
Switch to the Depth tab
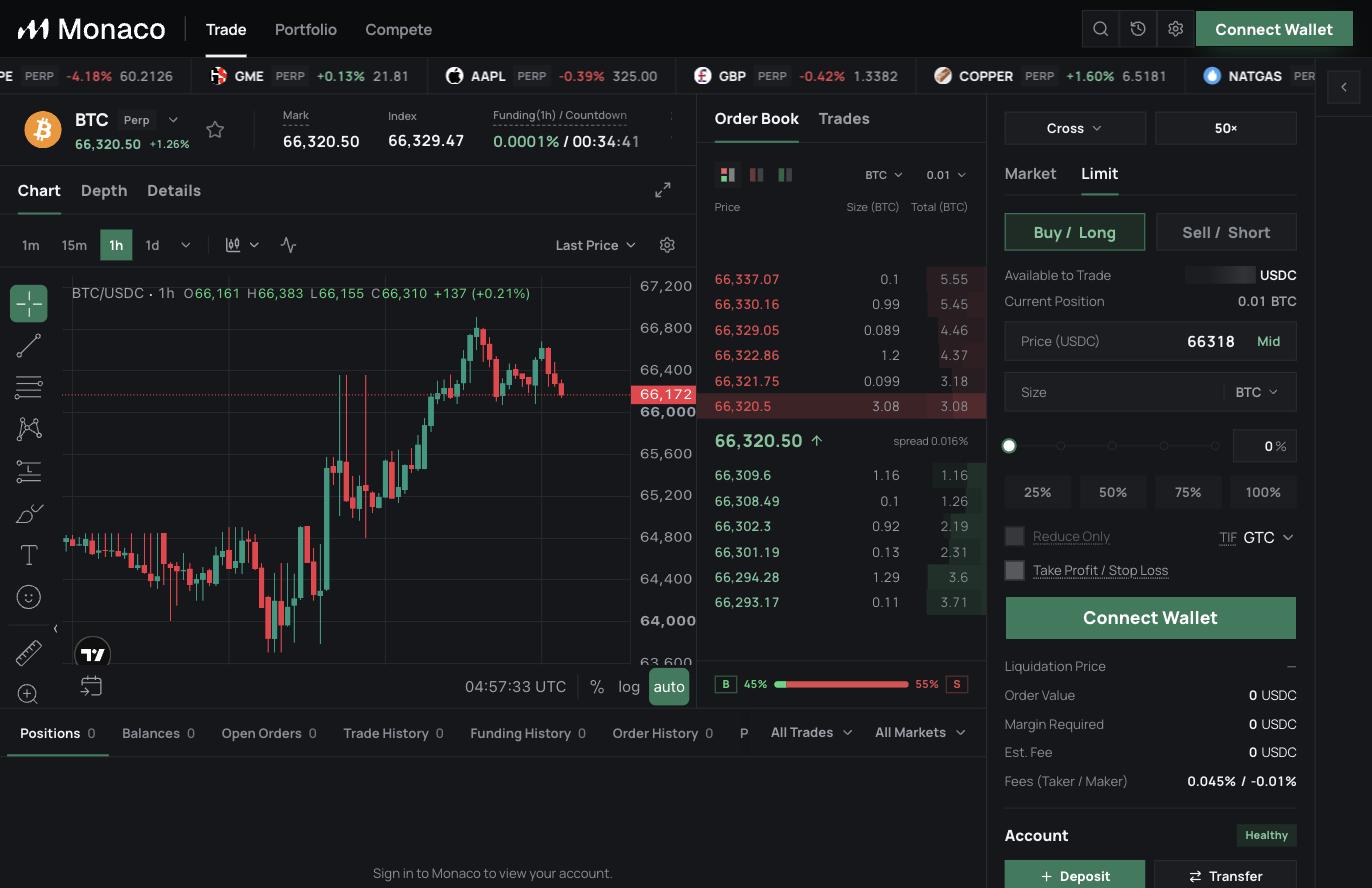(104, 190)
